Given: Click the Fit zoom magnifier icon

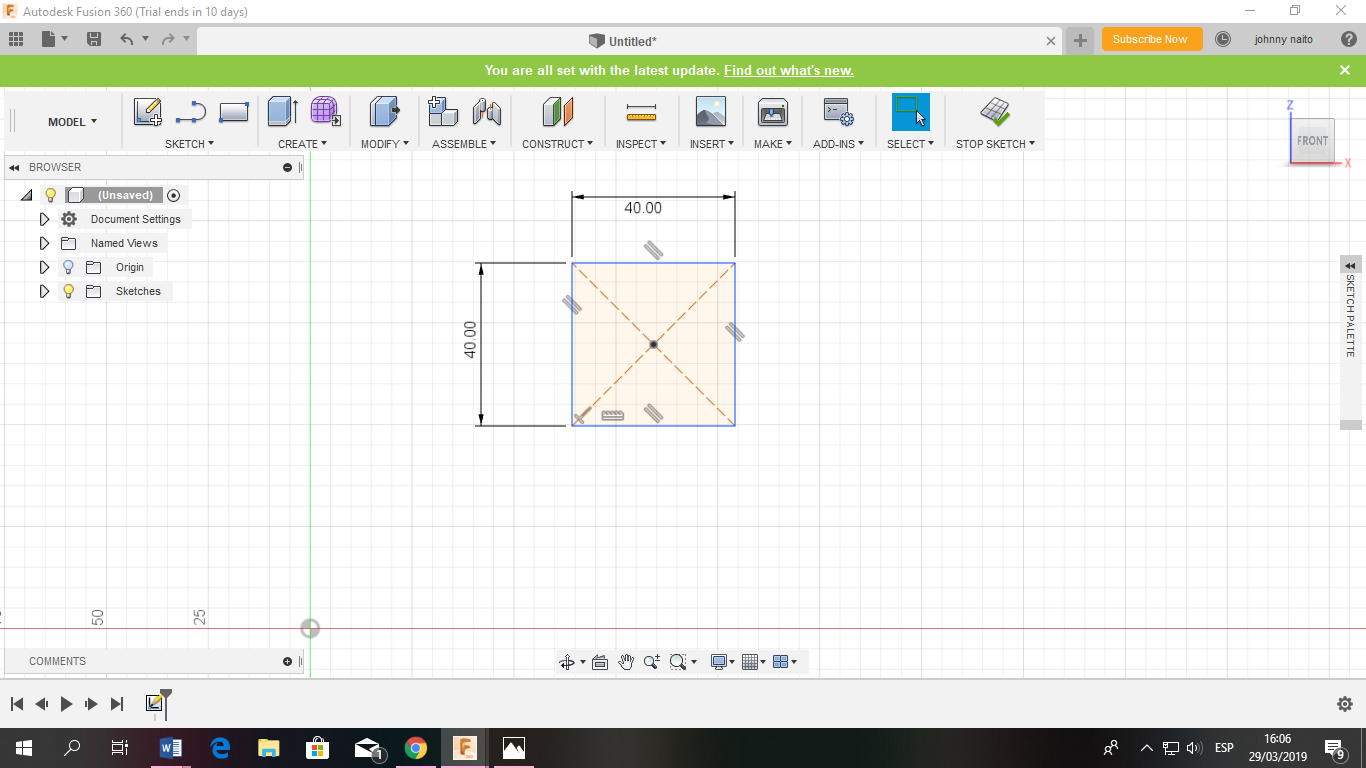Looking at the screenshot, I should click(678, 662).
